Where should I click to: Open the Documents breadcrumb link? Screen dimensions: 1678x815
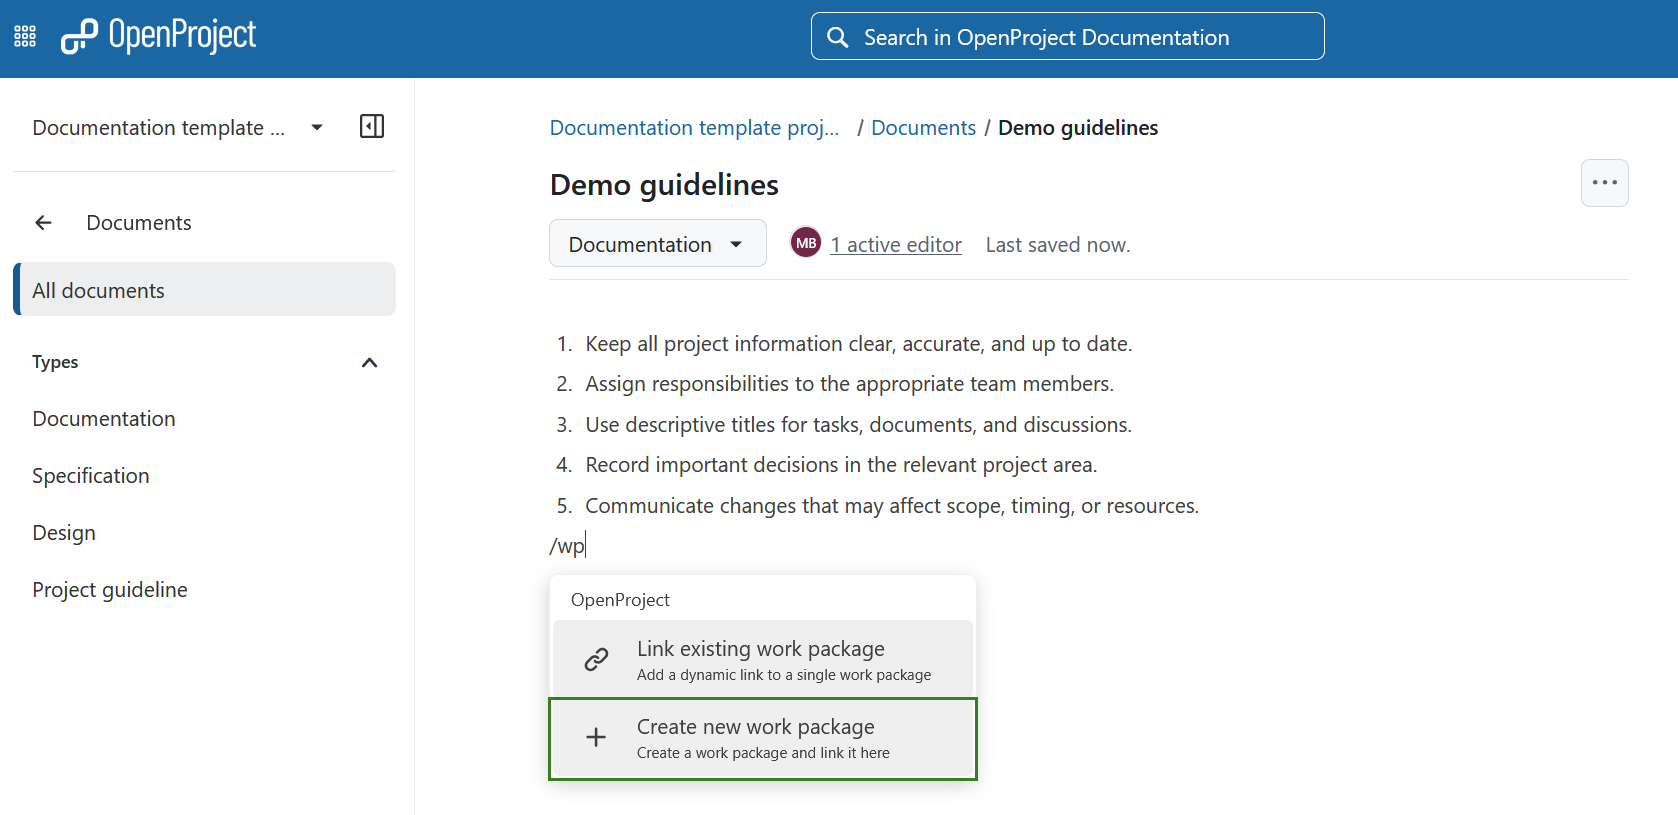point(923,128)
